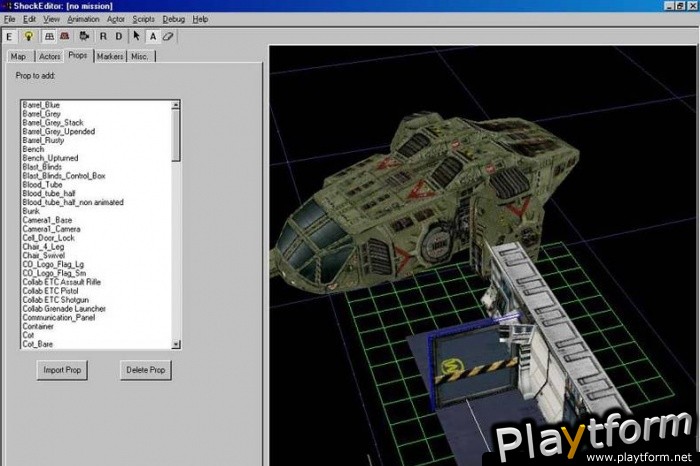This screenshot has height=466, width=700.
Task: Select Collab ETC Assault Rifle entry
Action: coord(62,282)
